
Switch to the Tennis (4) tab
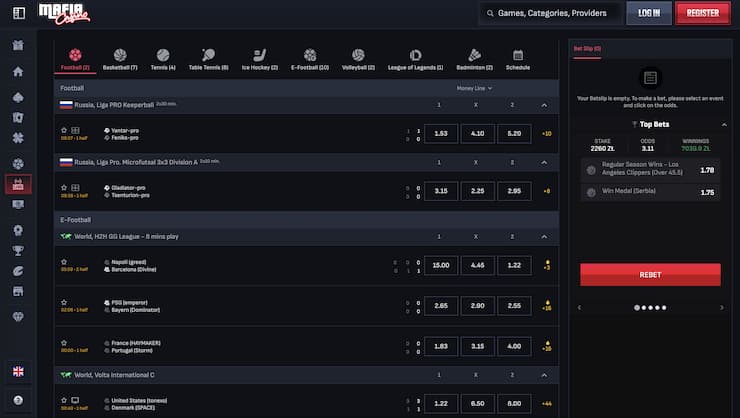163,59
